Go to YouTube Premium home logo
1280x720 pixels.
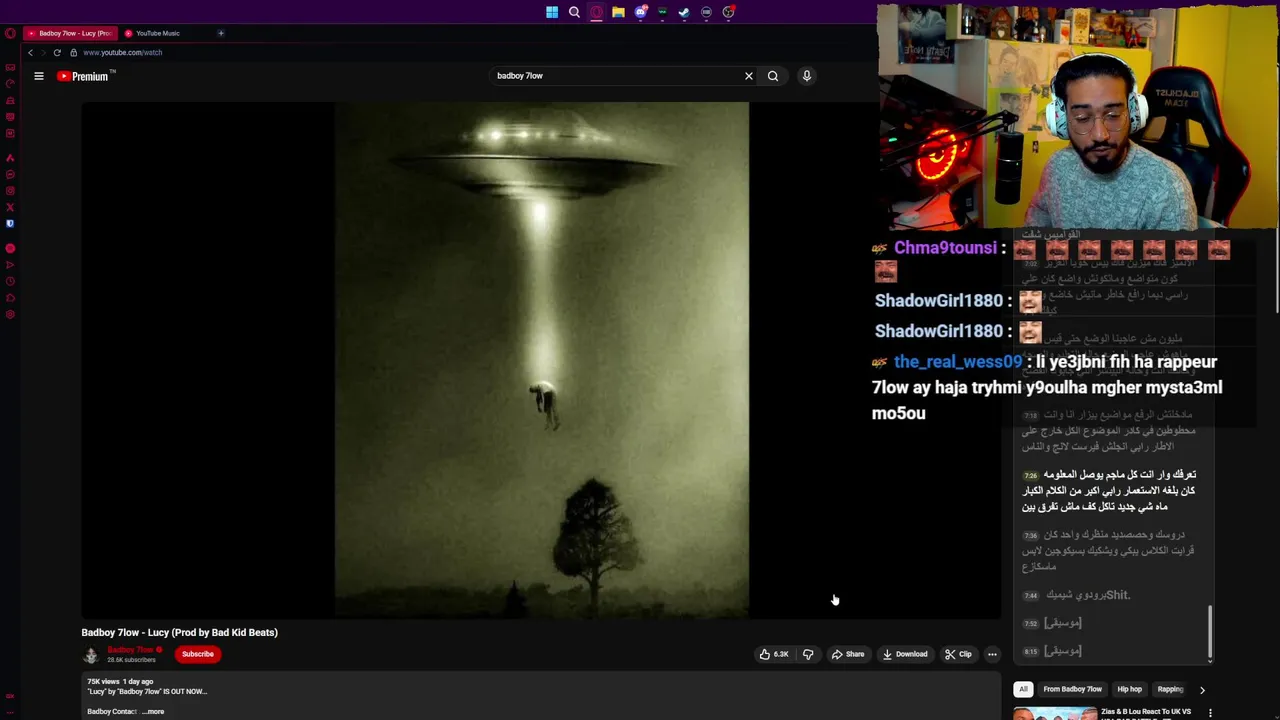[86, 76]
